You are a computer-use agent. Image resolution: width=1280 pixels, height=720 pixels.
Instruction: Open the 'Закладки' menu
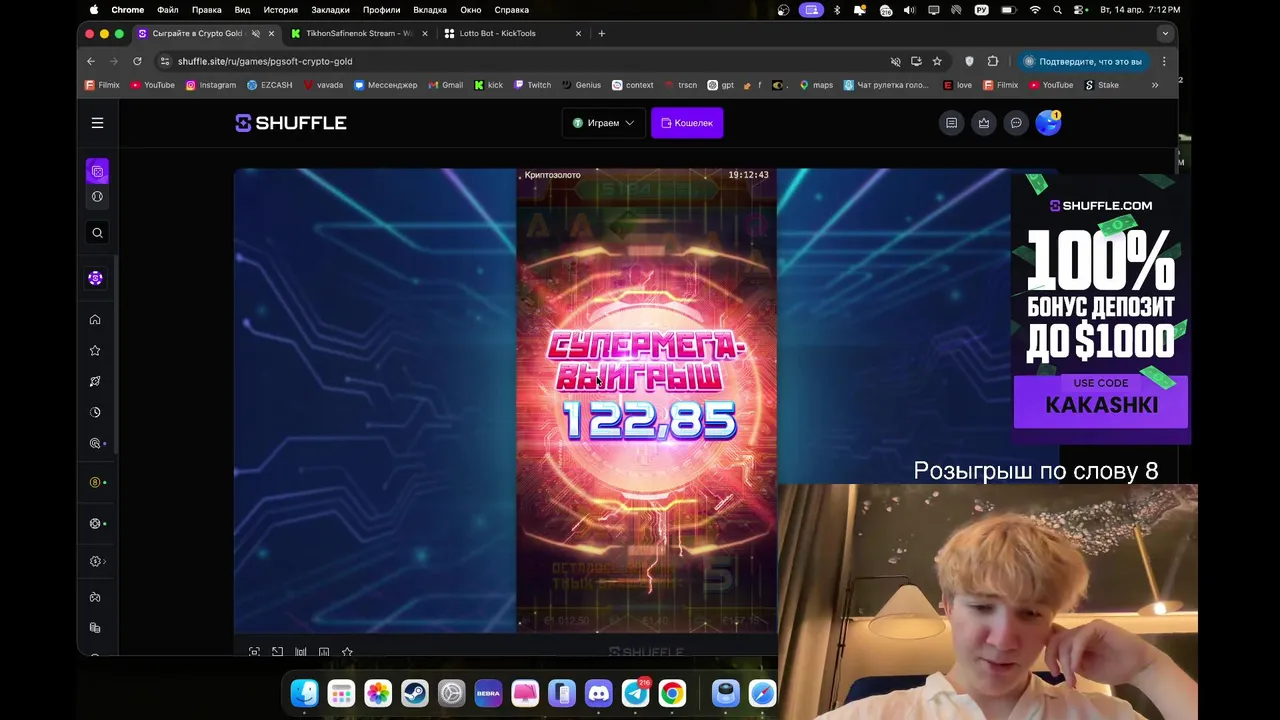click(330, 10)
